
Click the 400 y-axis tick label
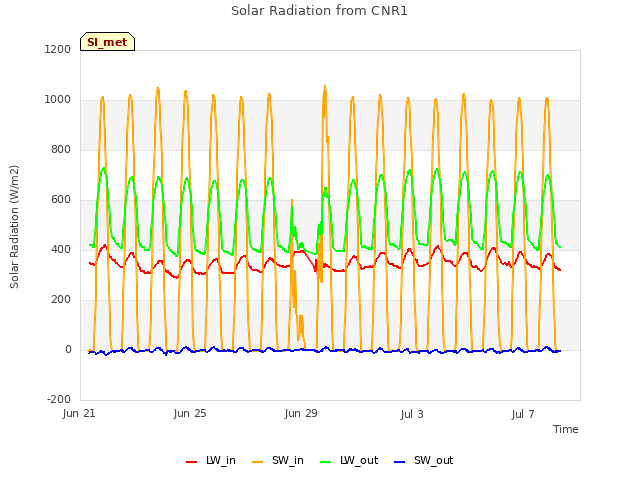click(61, 249)
